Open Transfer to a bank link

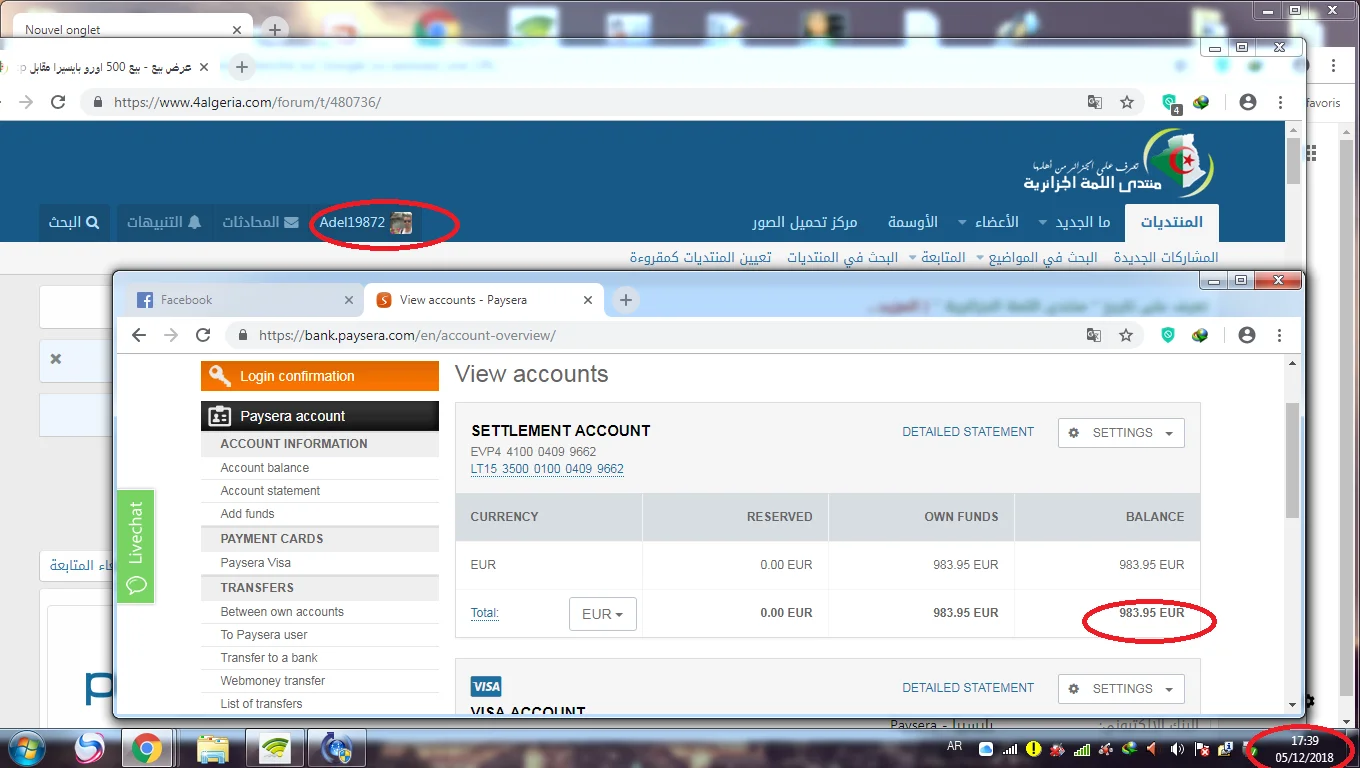tap(269, 658)
